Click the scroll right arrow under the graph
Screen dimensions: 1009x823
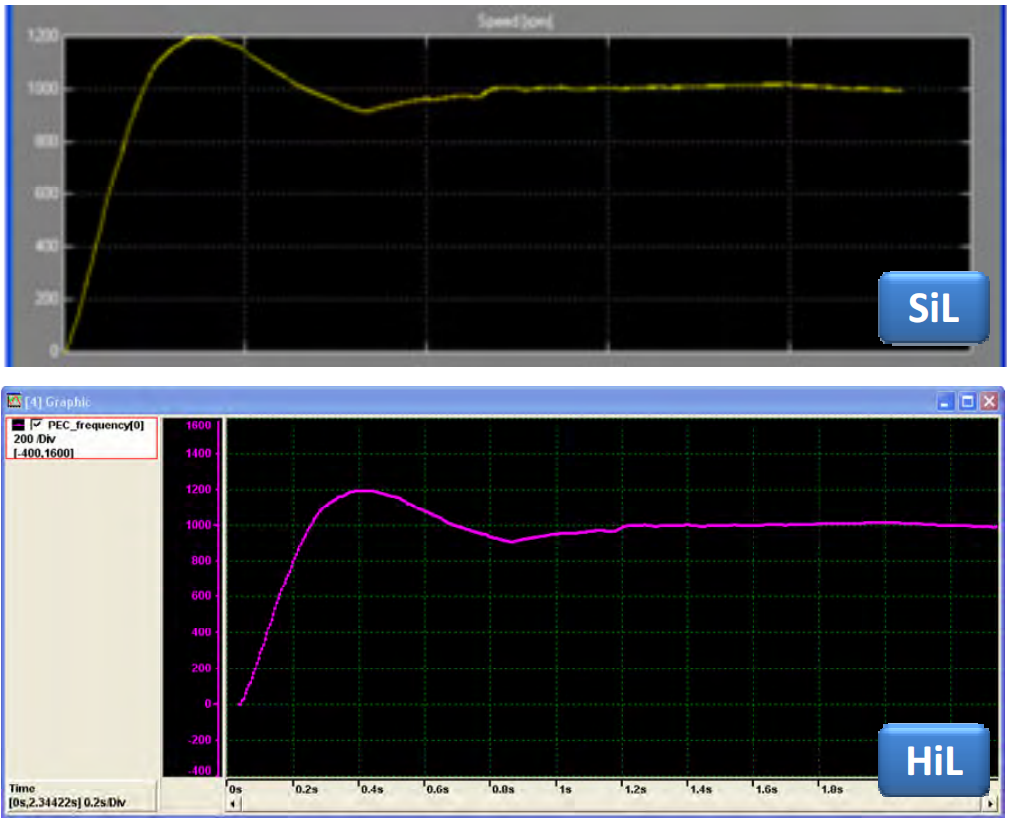tap(991, 804)
